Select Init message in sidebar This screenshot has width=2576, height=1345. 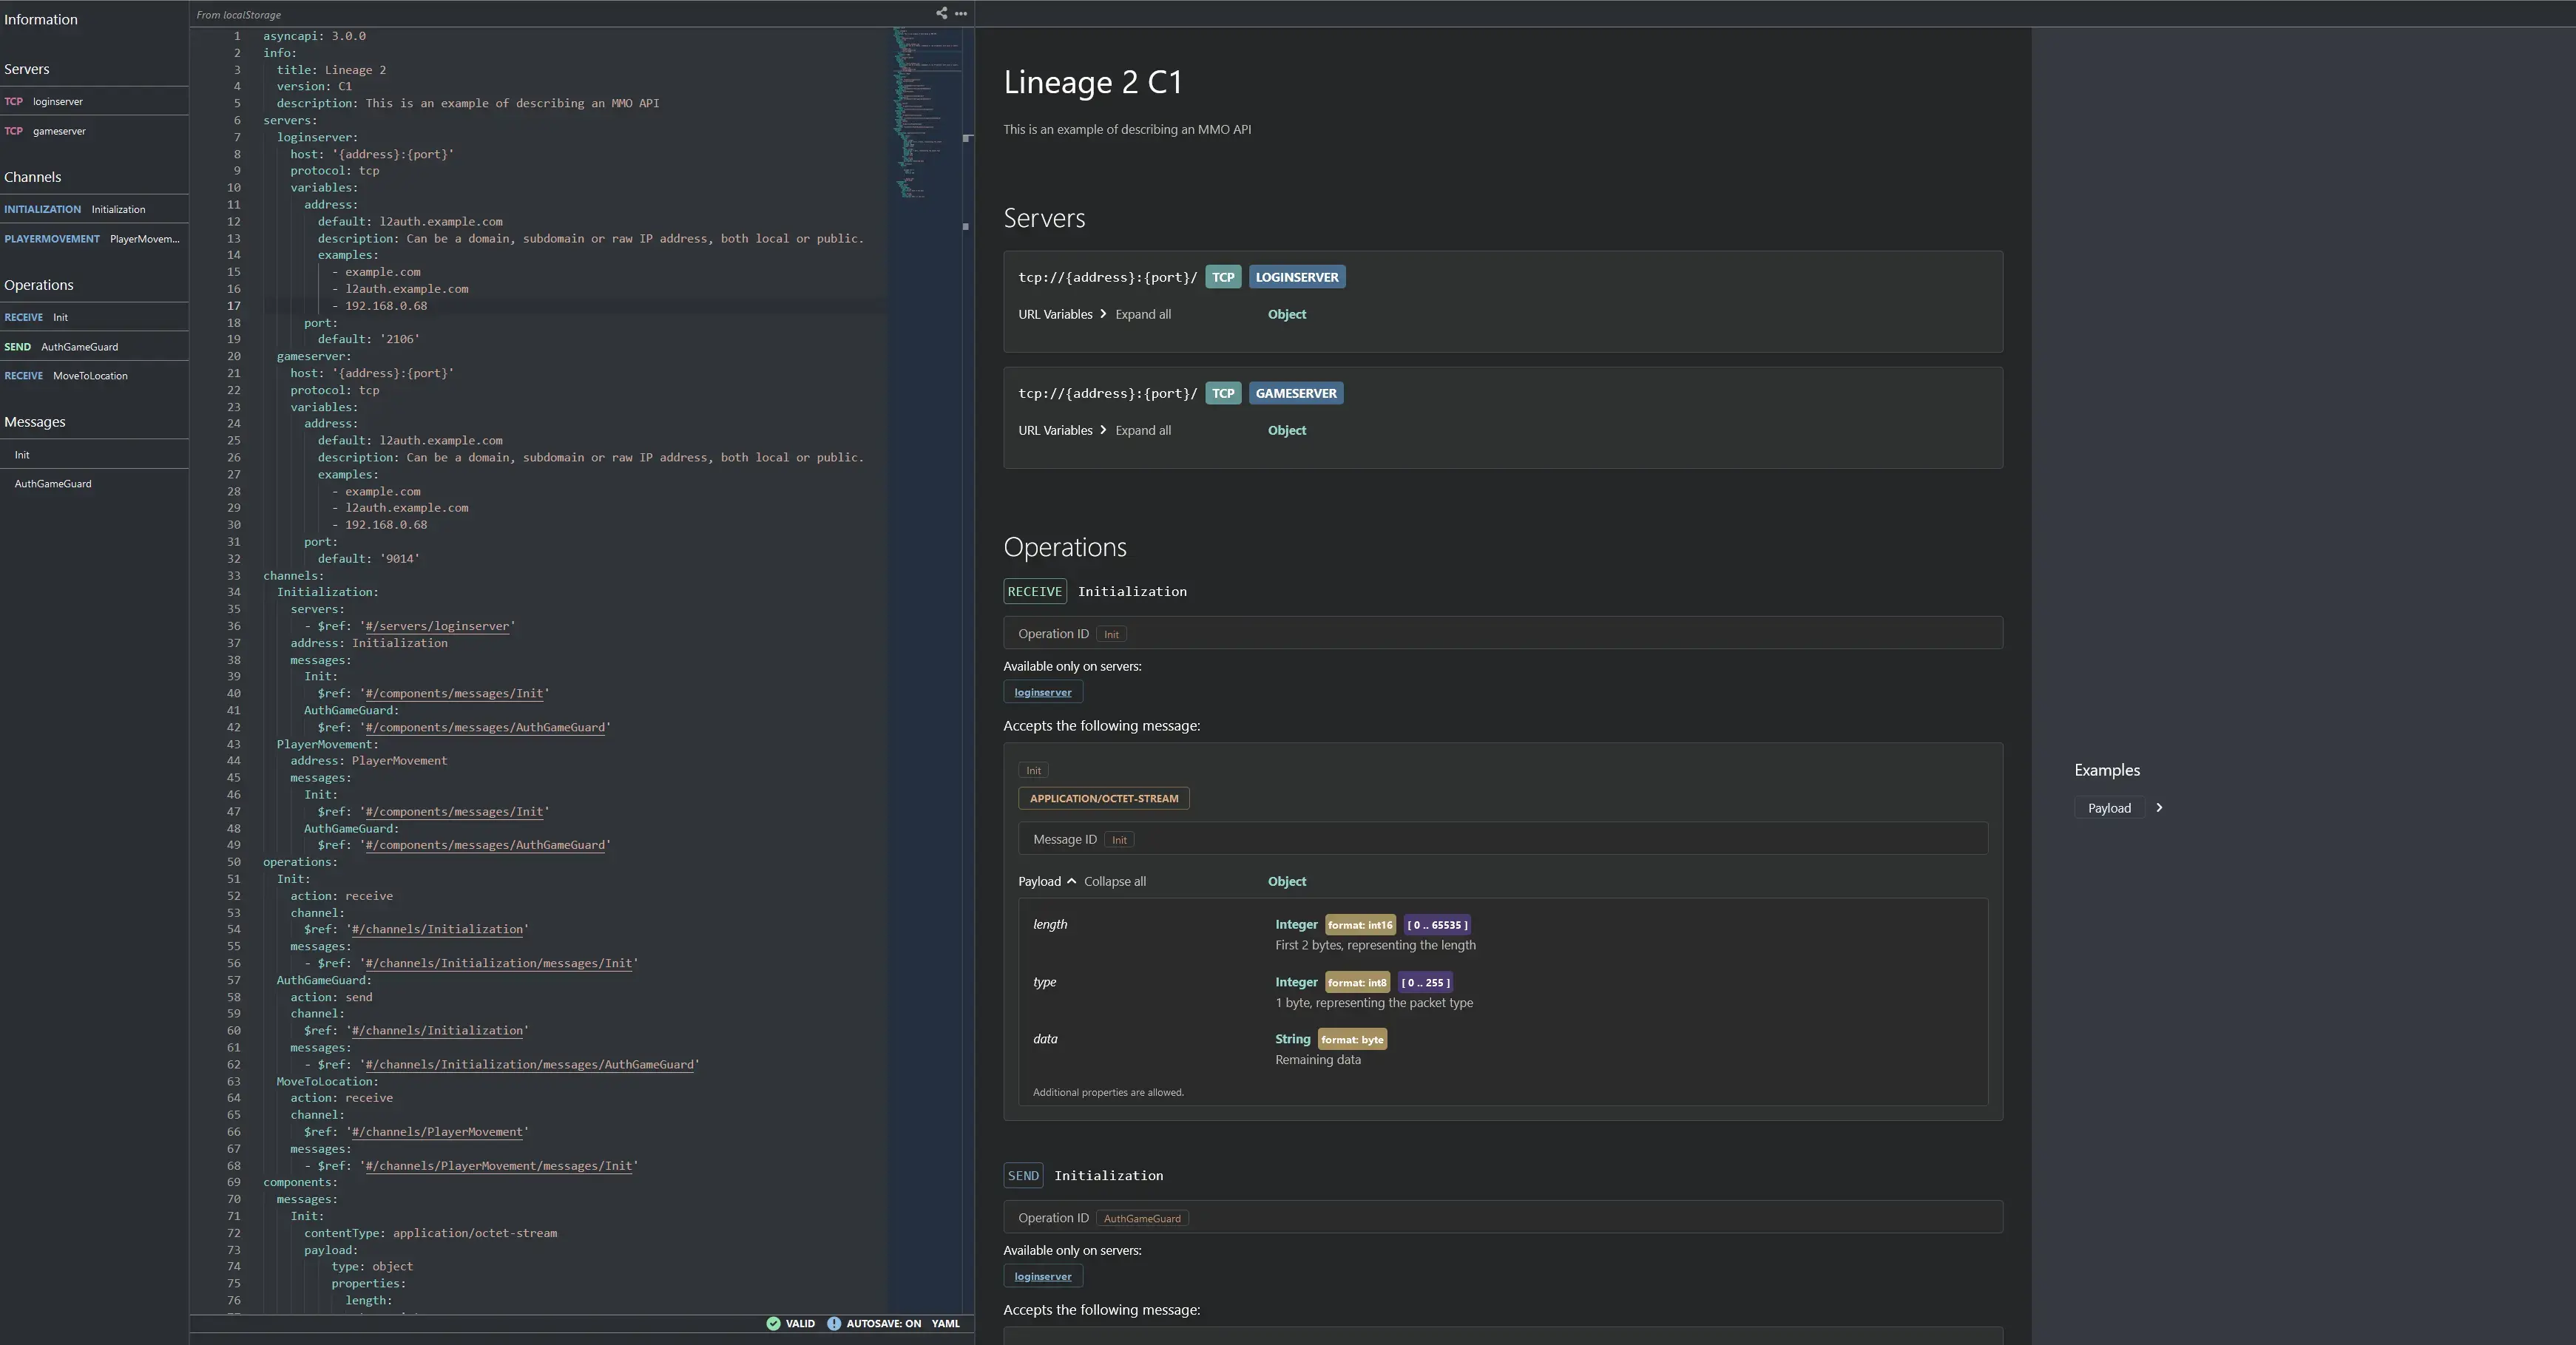(x=94, y=454)
